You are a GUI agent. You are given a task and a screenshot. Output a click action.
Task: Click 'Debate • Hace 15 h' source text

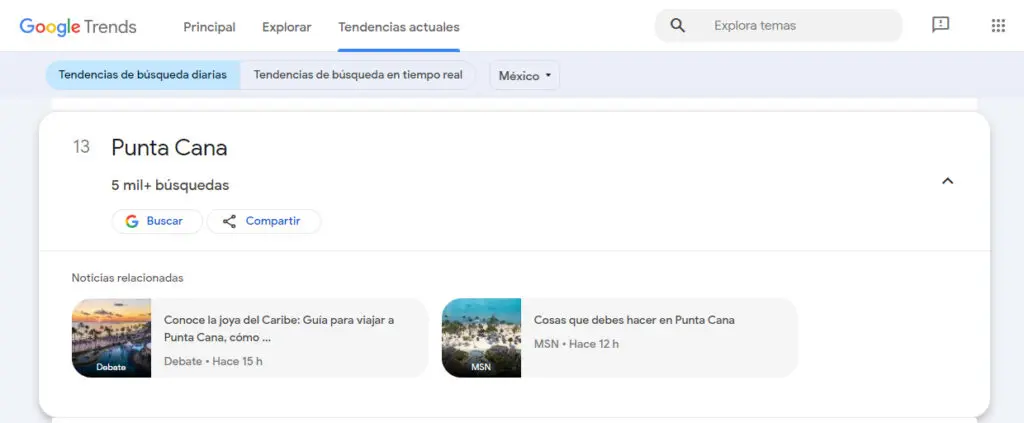click(x=213, y=361)
